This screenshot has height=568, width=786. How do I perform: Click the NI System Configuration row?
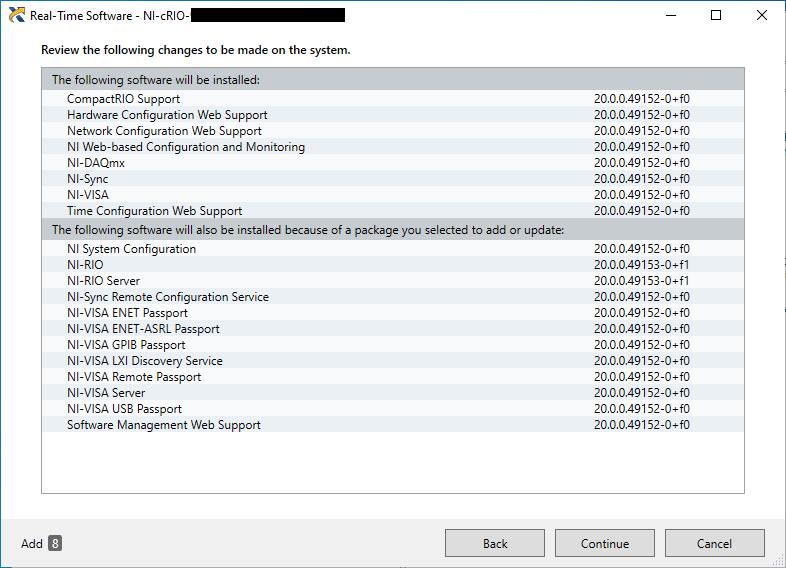point(131,249)
